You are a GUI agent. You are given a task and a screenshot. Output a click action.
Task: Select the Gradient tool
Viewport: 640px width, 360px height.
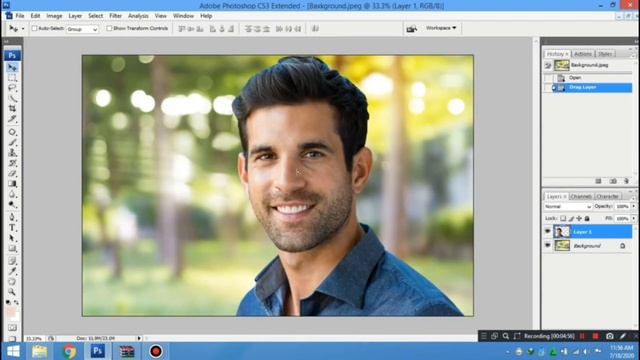tap(12, 184)
